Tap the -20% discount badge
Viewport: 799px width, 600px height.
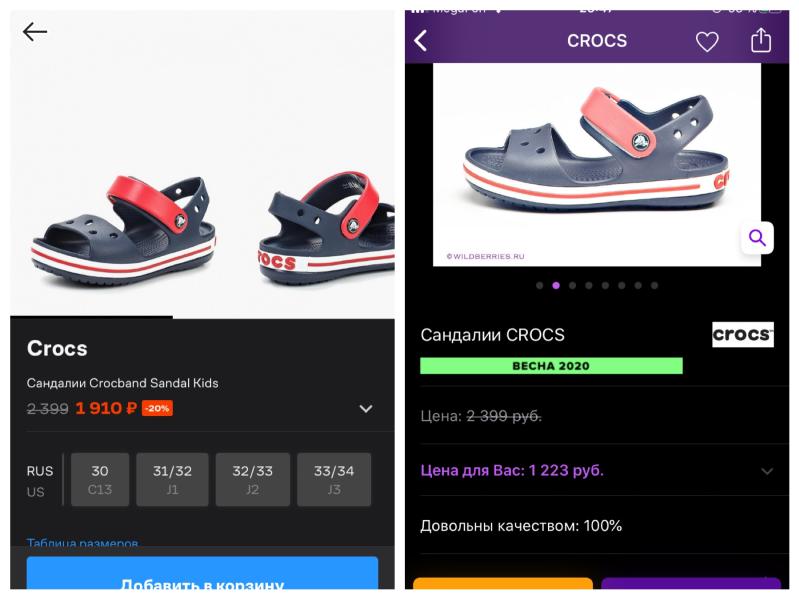(x=157, y=408)
